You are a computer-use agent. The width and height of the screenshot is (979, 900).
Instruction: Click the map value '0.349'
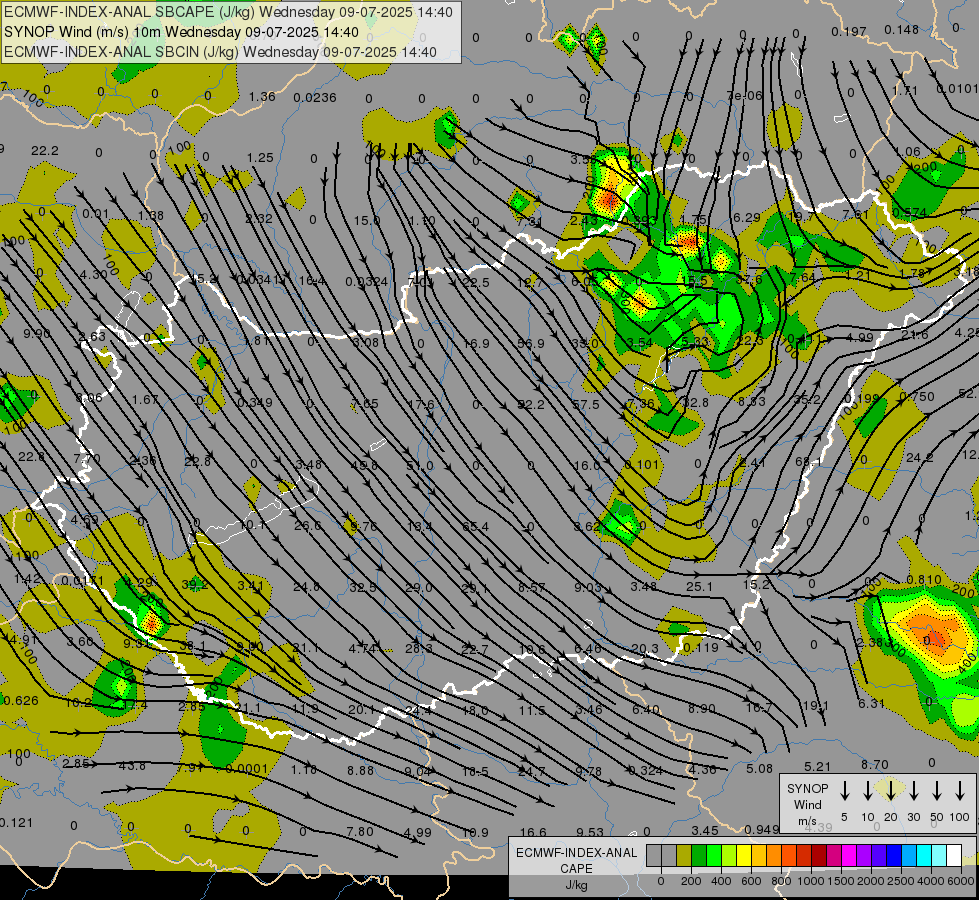pos(255,403)
